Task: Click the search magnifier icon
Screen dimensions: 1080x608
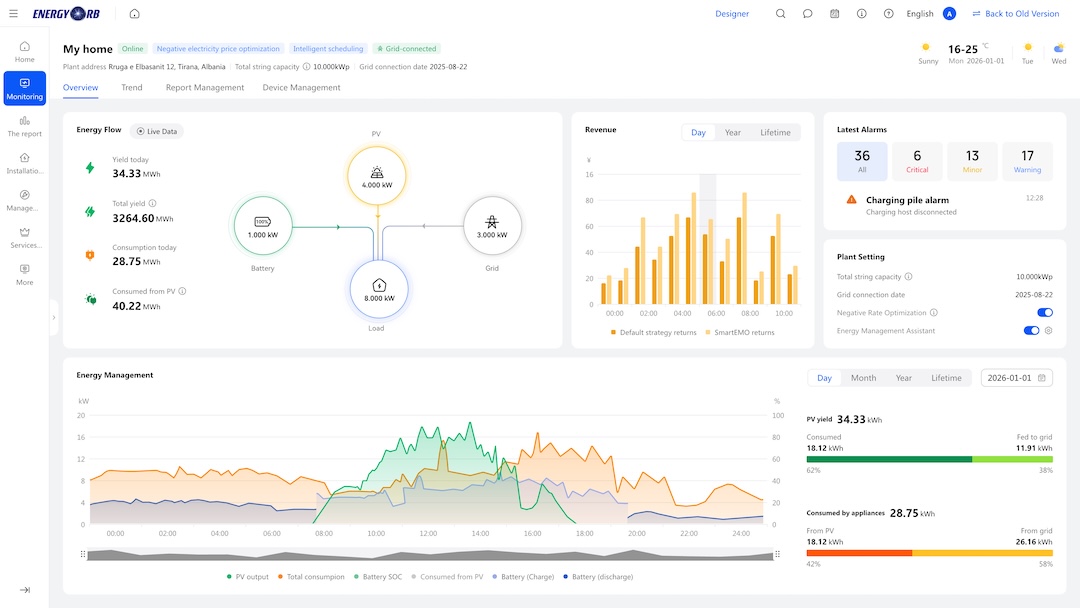Action: tap(780, 14)
